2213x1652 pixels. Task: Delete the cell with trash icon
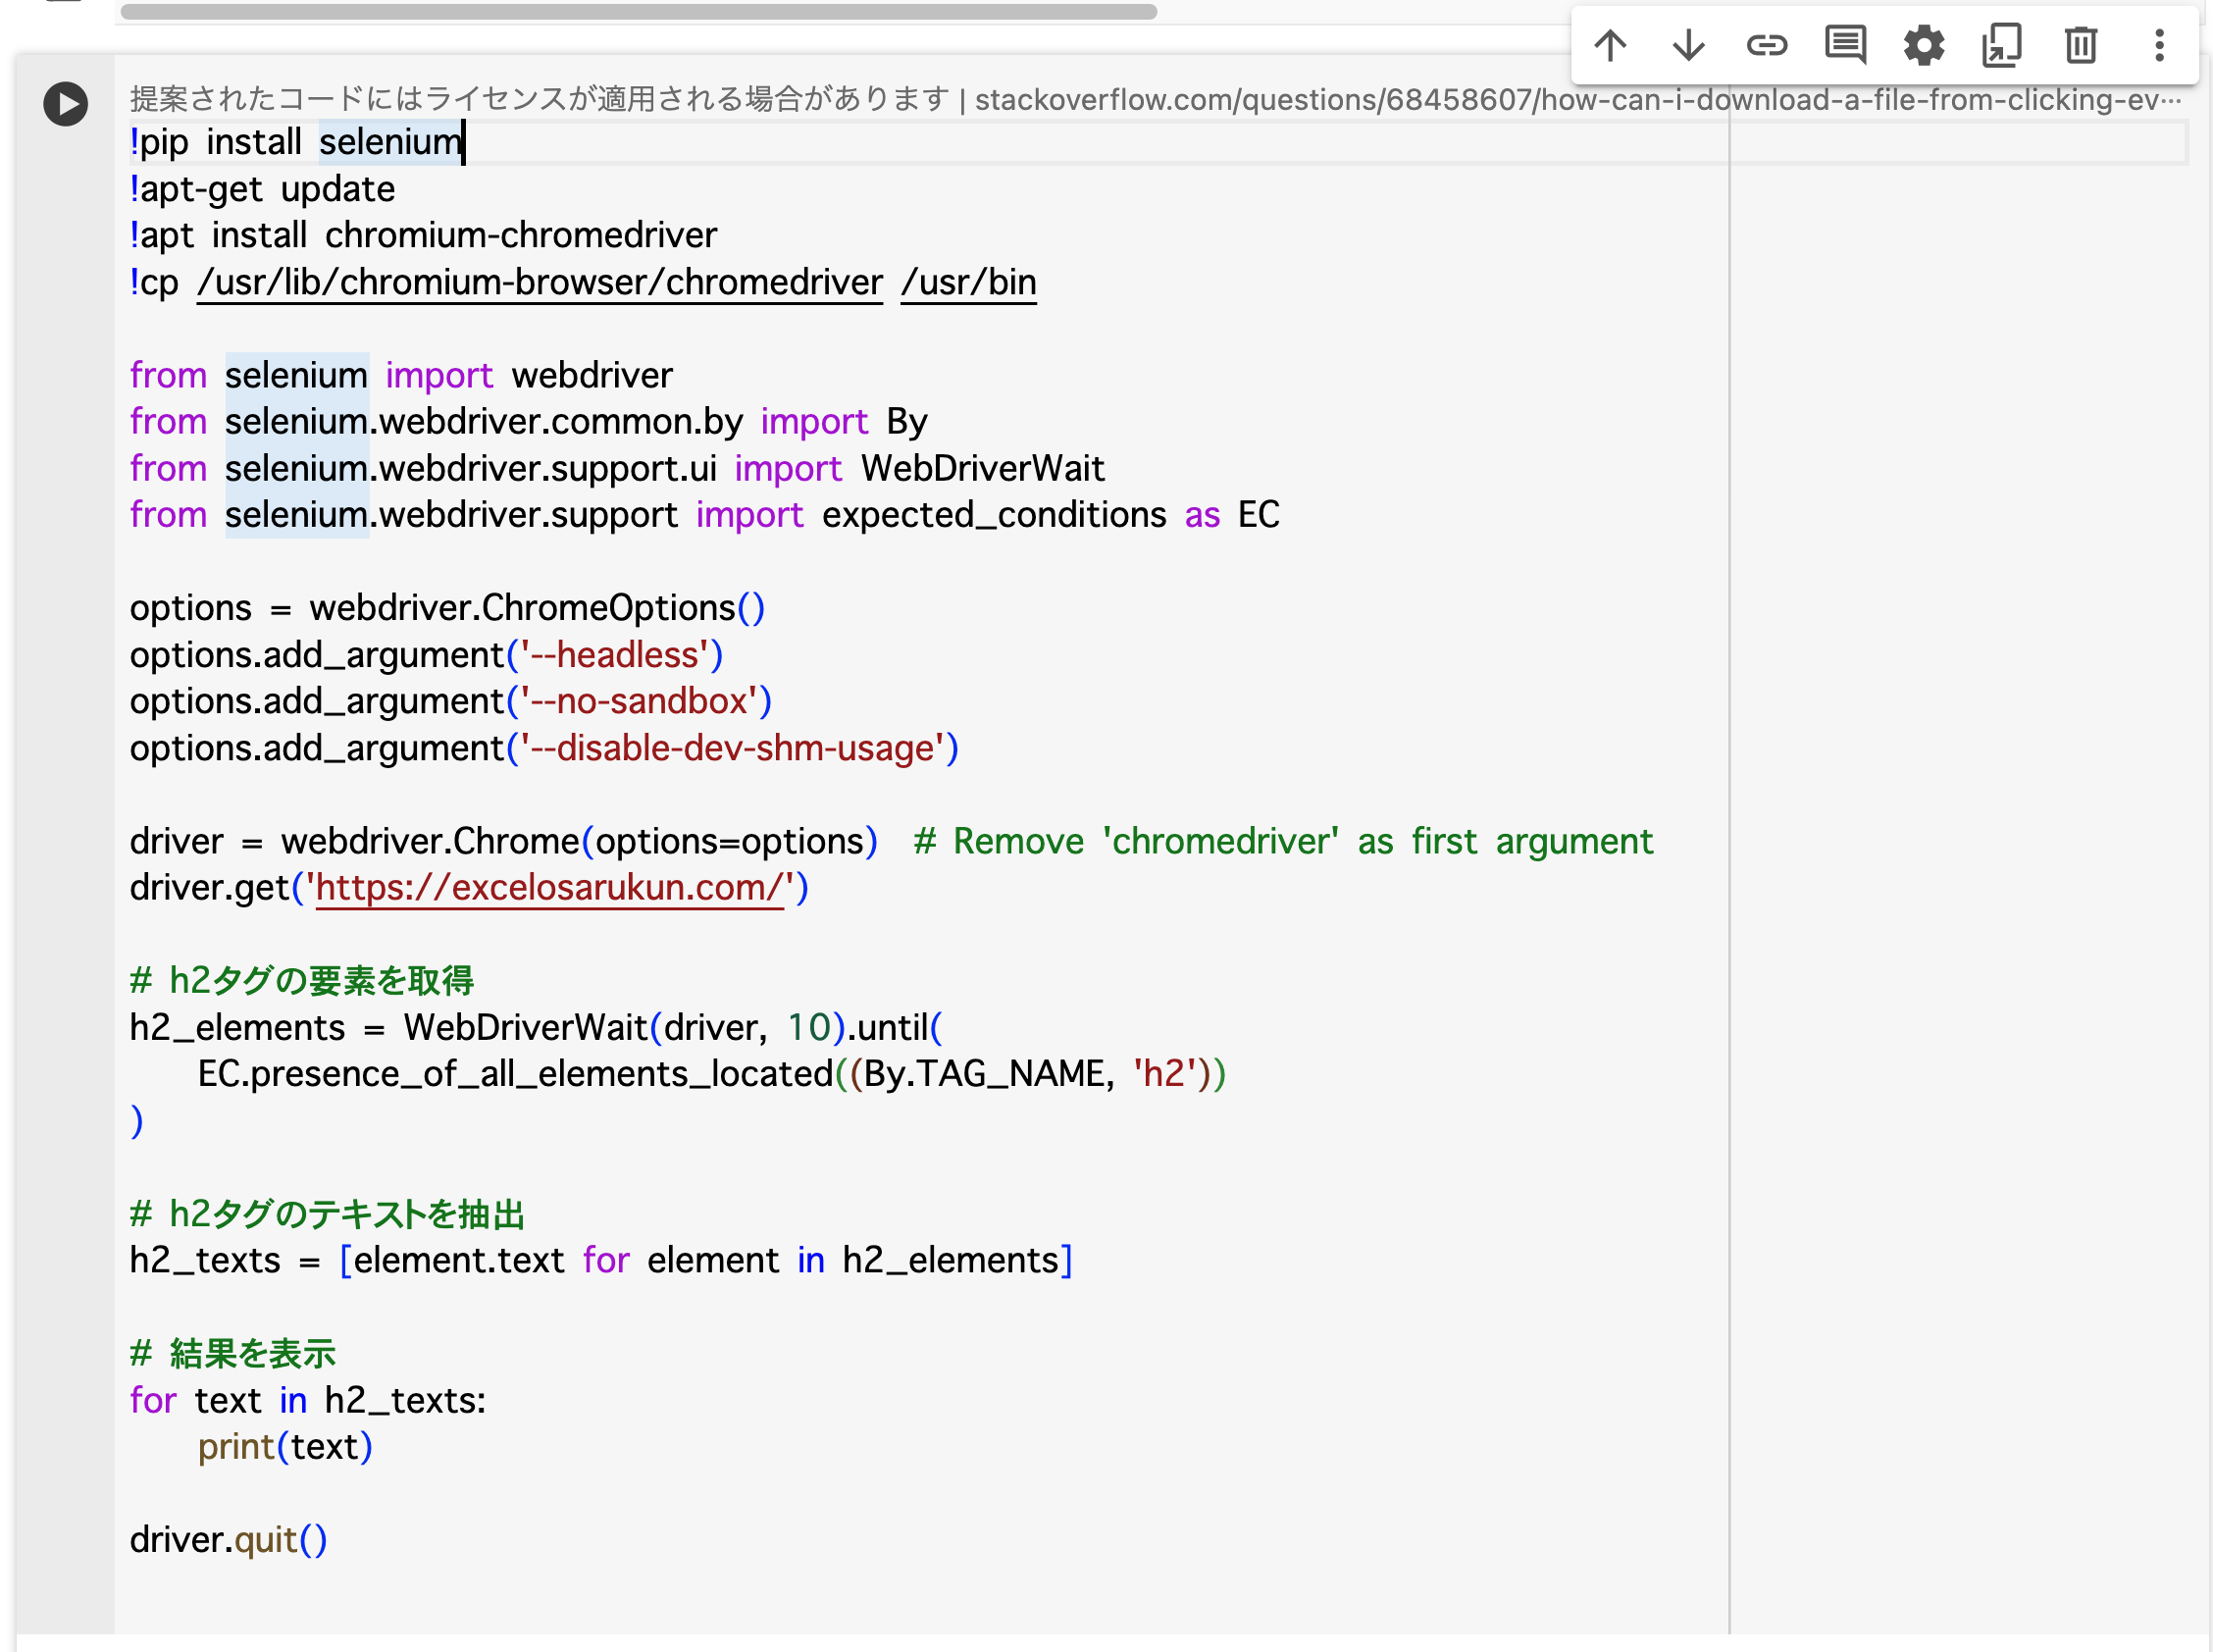2080,46
